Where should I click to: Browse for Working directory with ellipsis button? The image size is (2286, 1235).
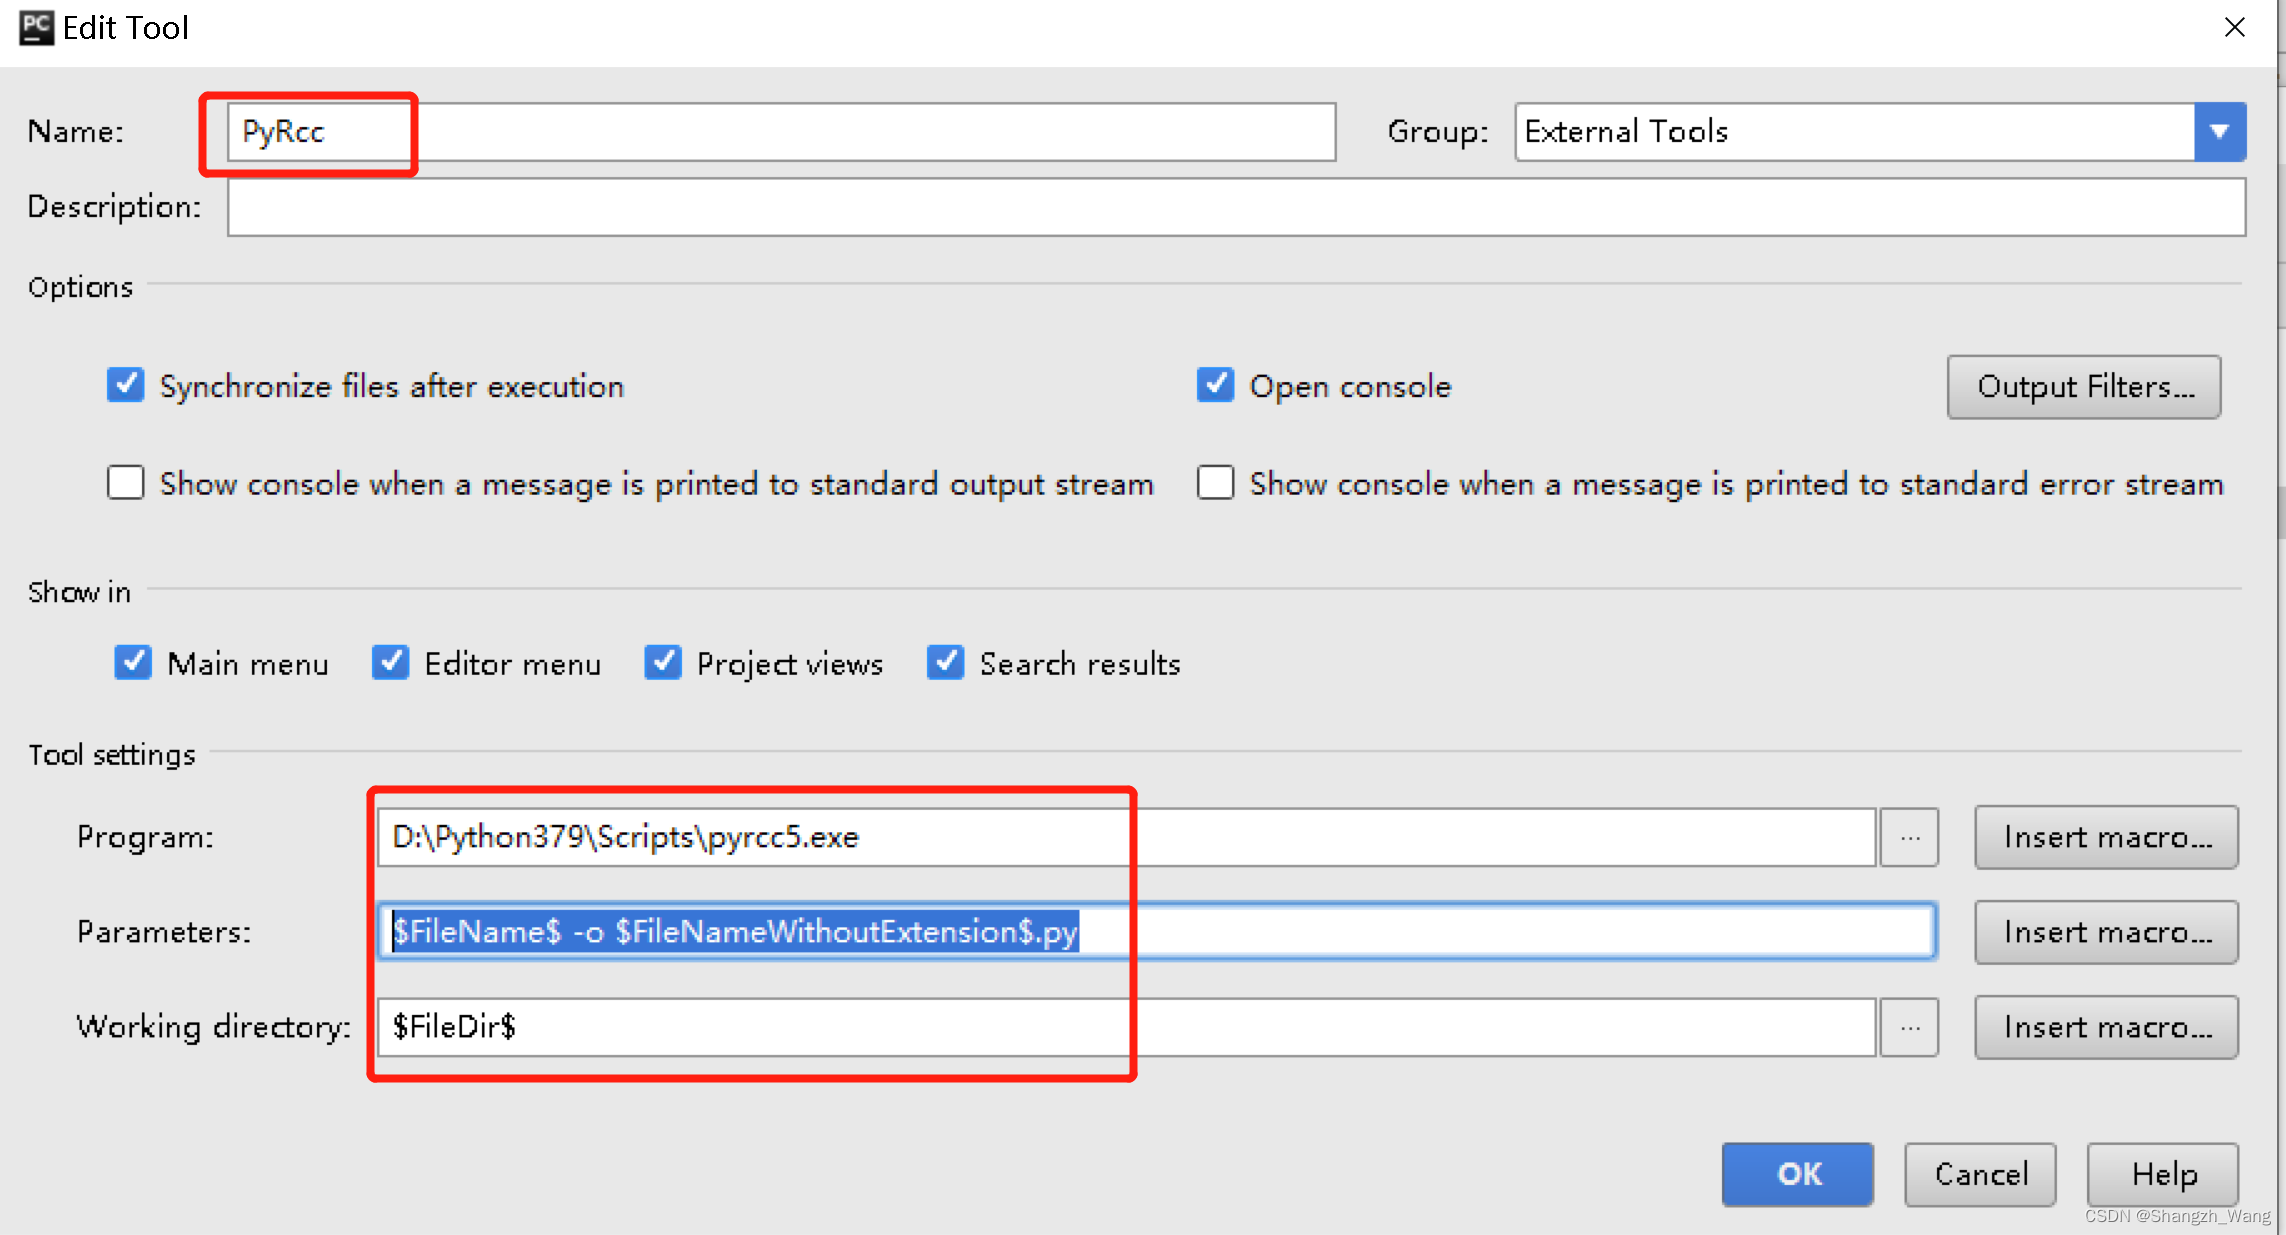point(1909,1027)
